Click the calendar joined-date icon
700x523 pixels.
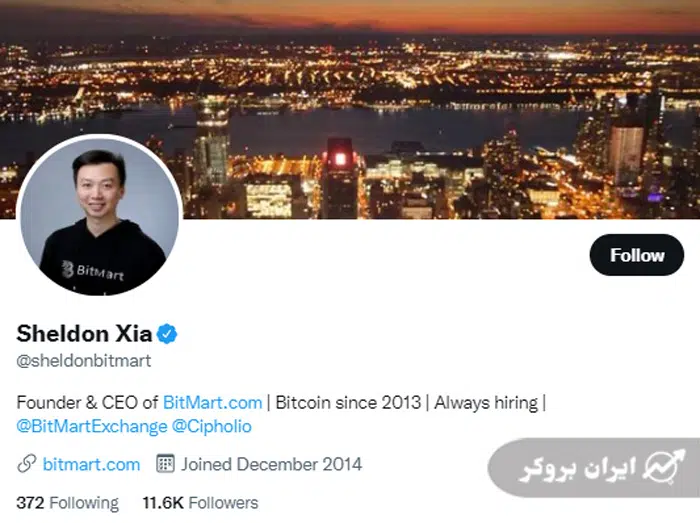coord(166,464)
